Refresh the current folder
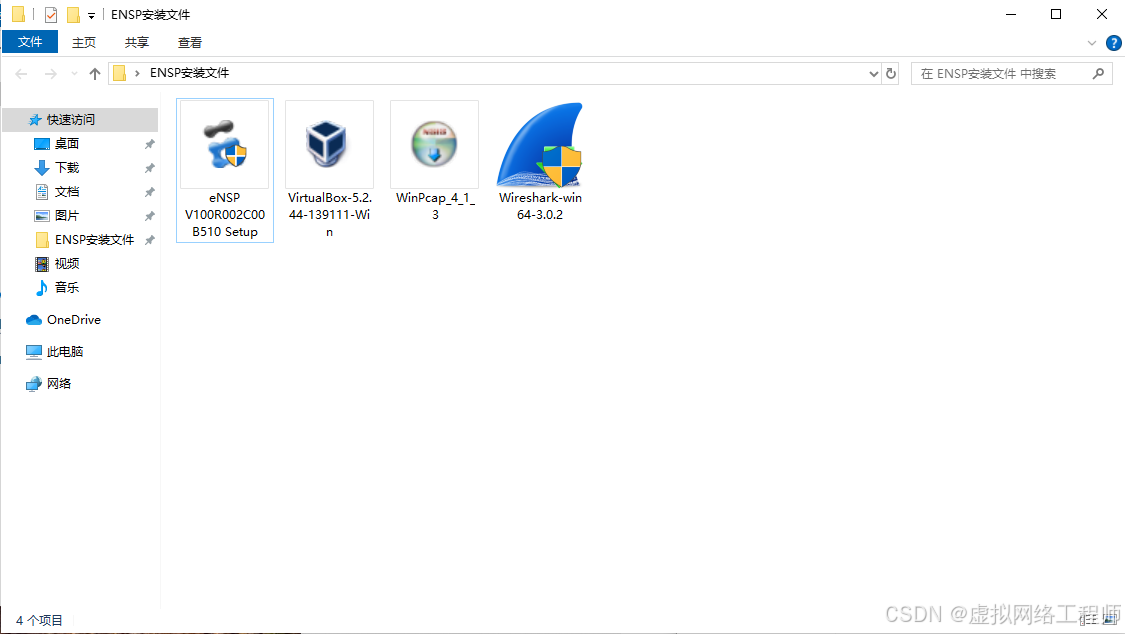 point(891,74)
